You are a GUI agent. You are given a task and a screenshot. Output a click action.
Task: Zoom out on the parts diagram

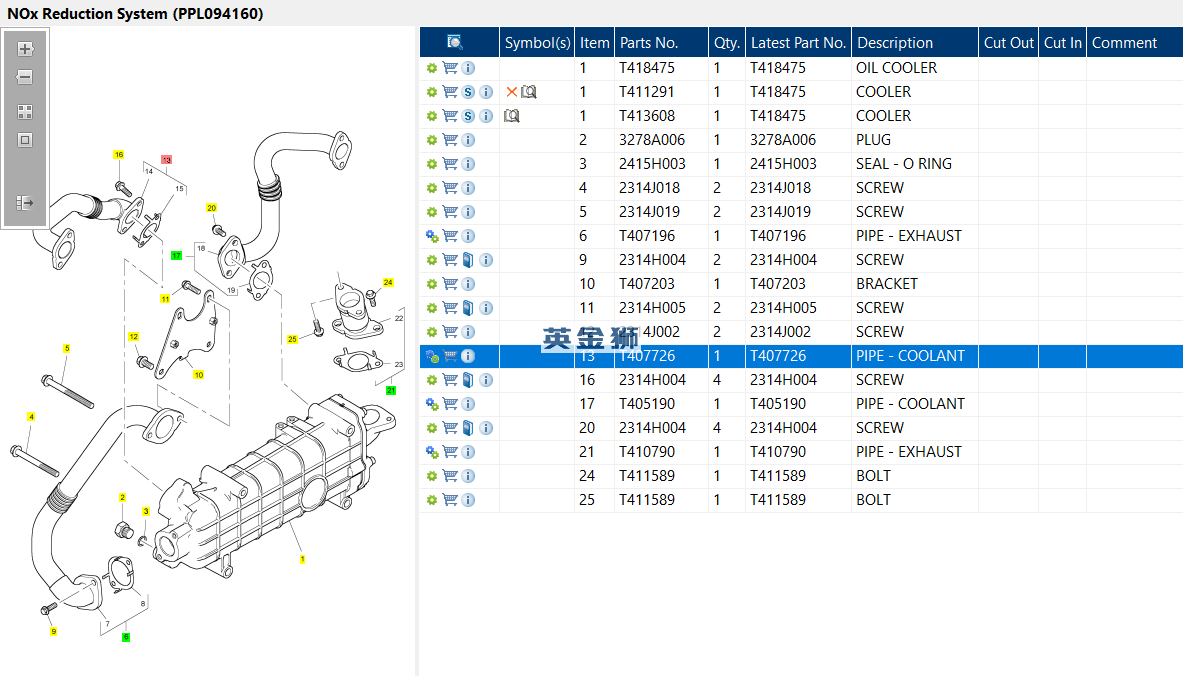coord(25,77)
